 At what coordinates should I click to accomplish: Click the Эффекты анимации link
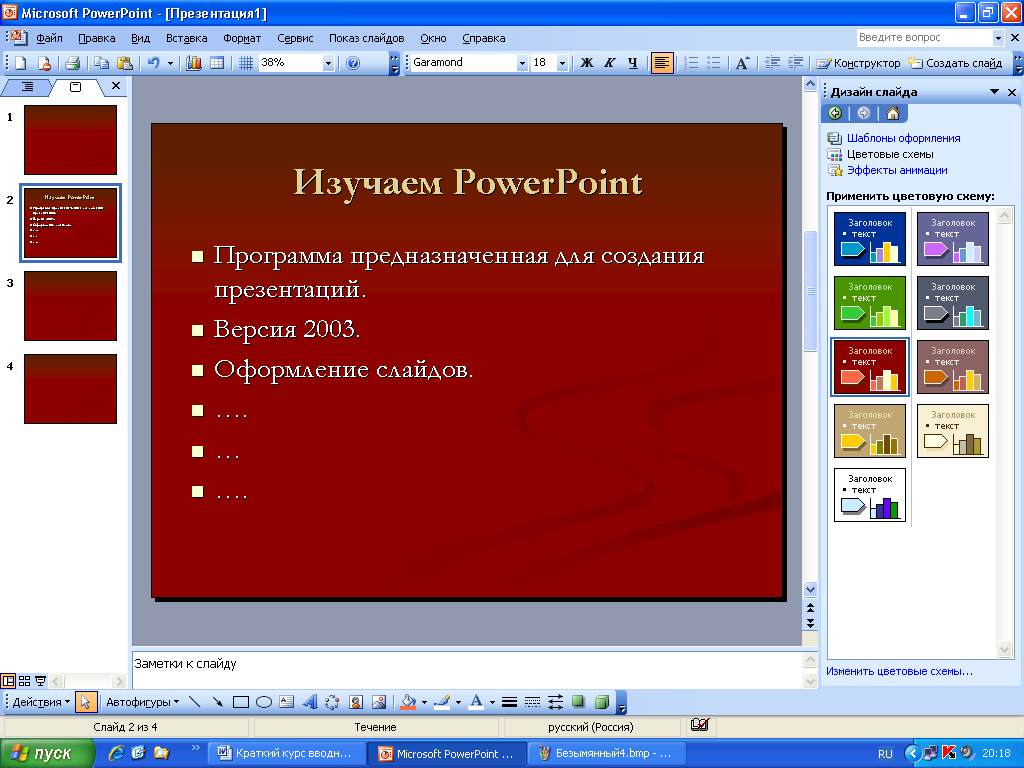pyautogui.click(x=897, y=170)
